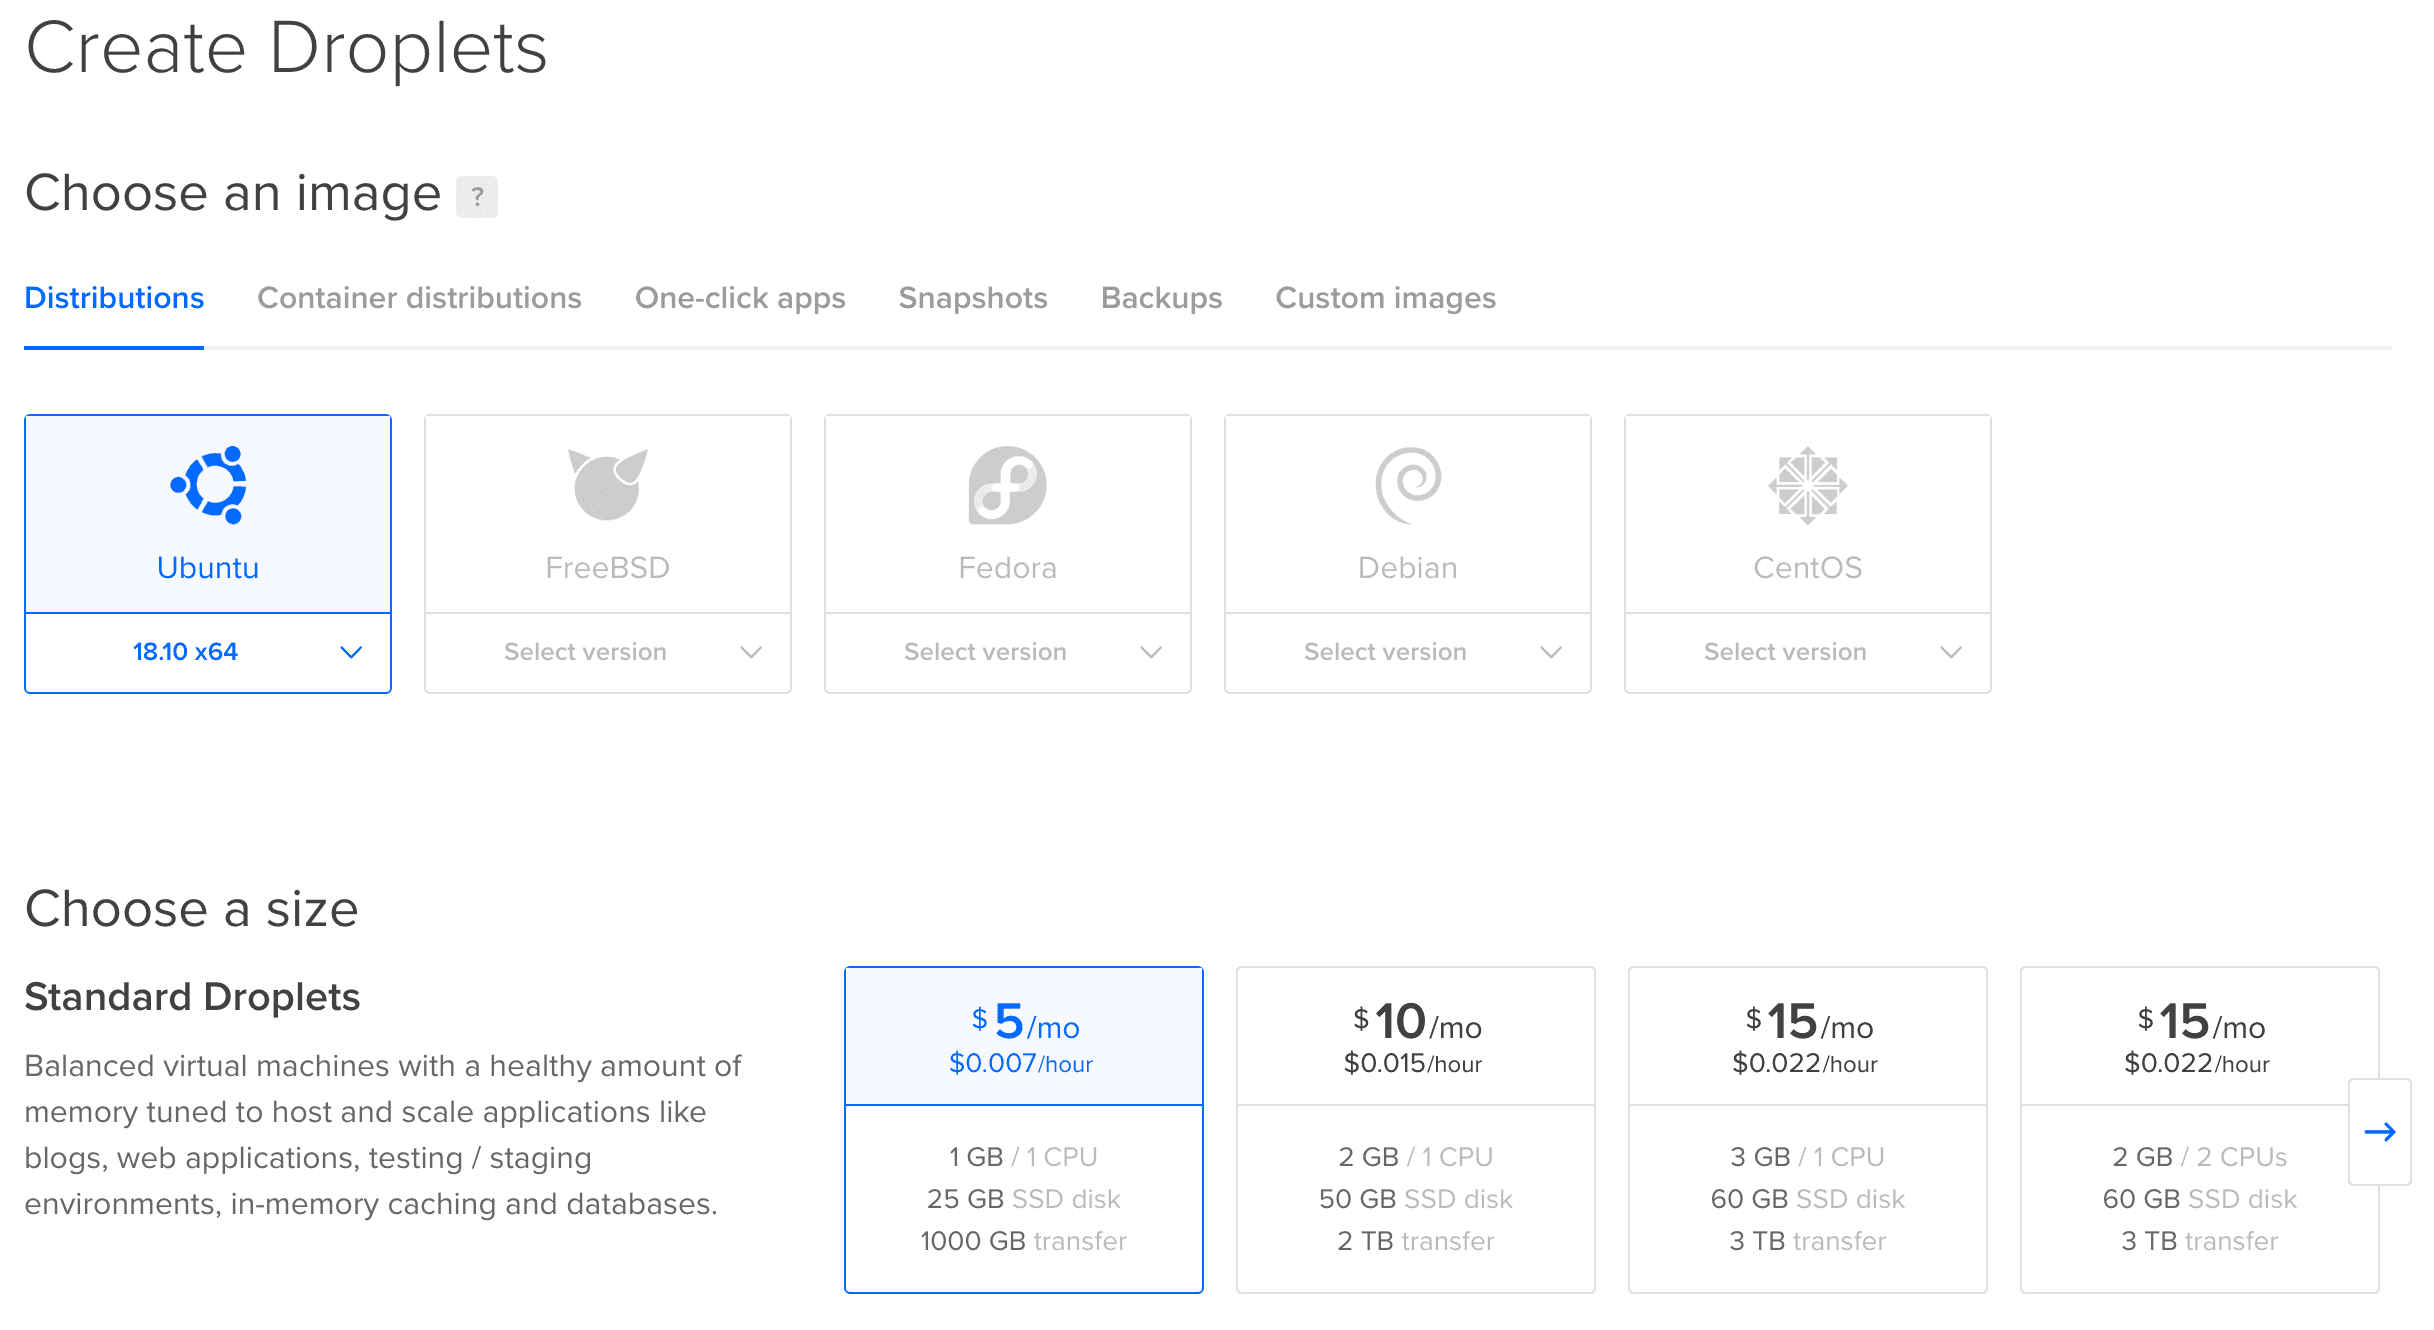This screenshot has height=1330, width=2434.
Task: Open the Custom images tab
Action: pyautogui.click(x=1385, y=298)
